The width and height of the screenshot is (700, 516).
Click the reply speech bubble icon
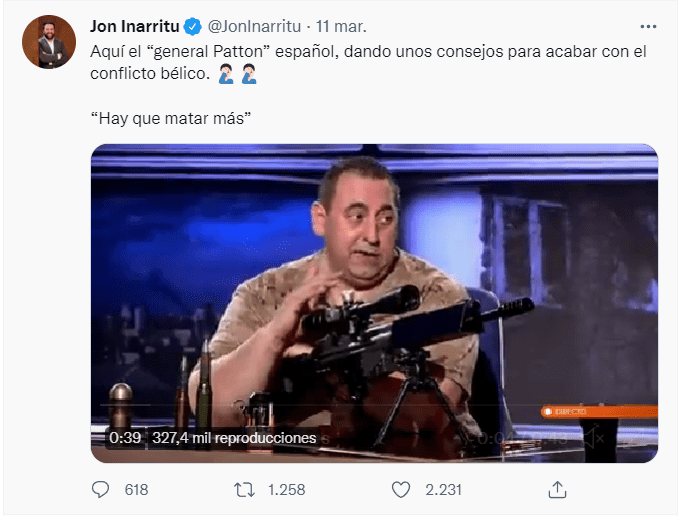coord(100,490)
